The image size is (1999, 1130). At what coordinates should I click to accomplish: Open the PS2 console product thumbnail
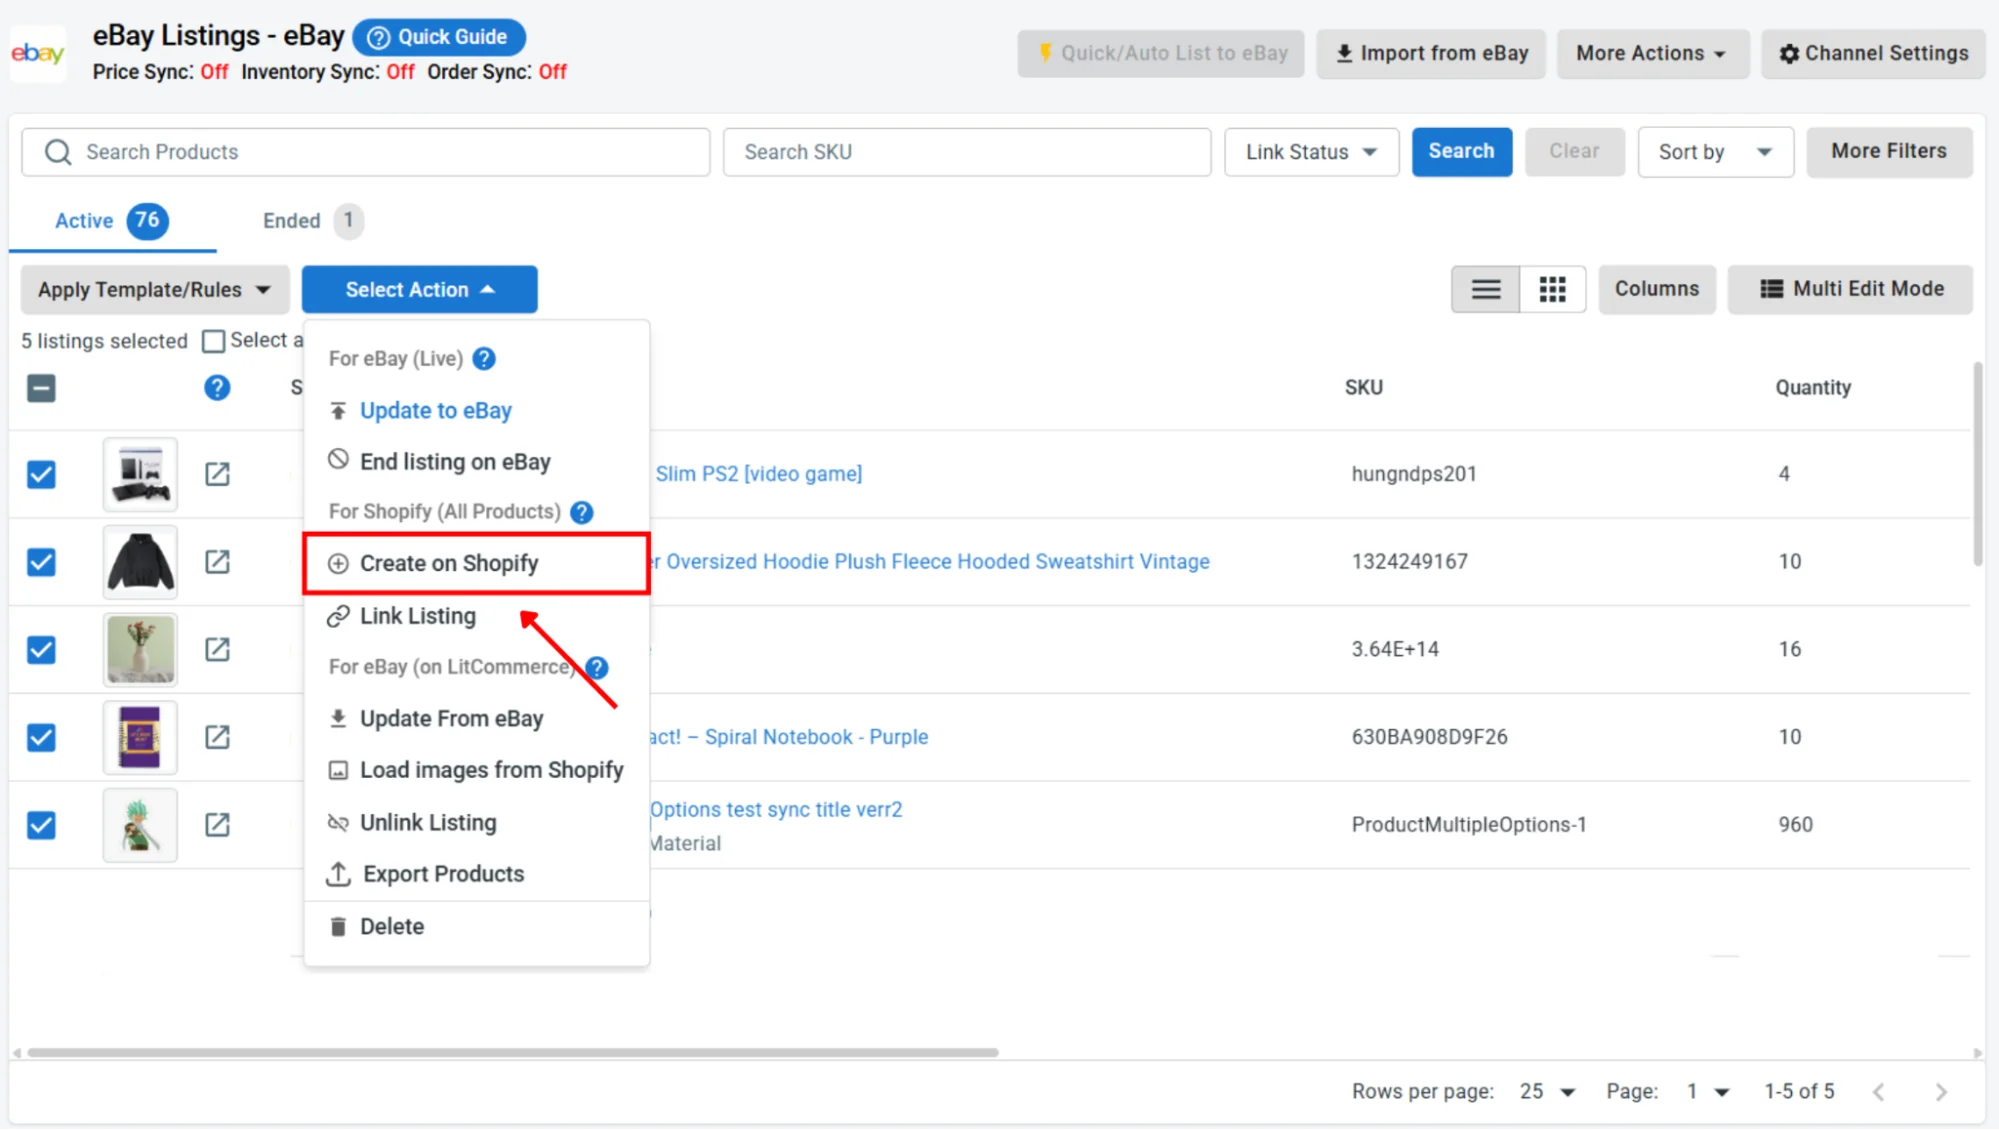click(x=140, y=474)
